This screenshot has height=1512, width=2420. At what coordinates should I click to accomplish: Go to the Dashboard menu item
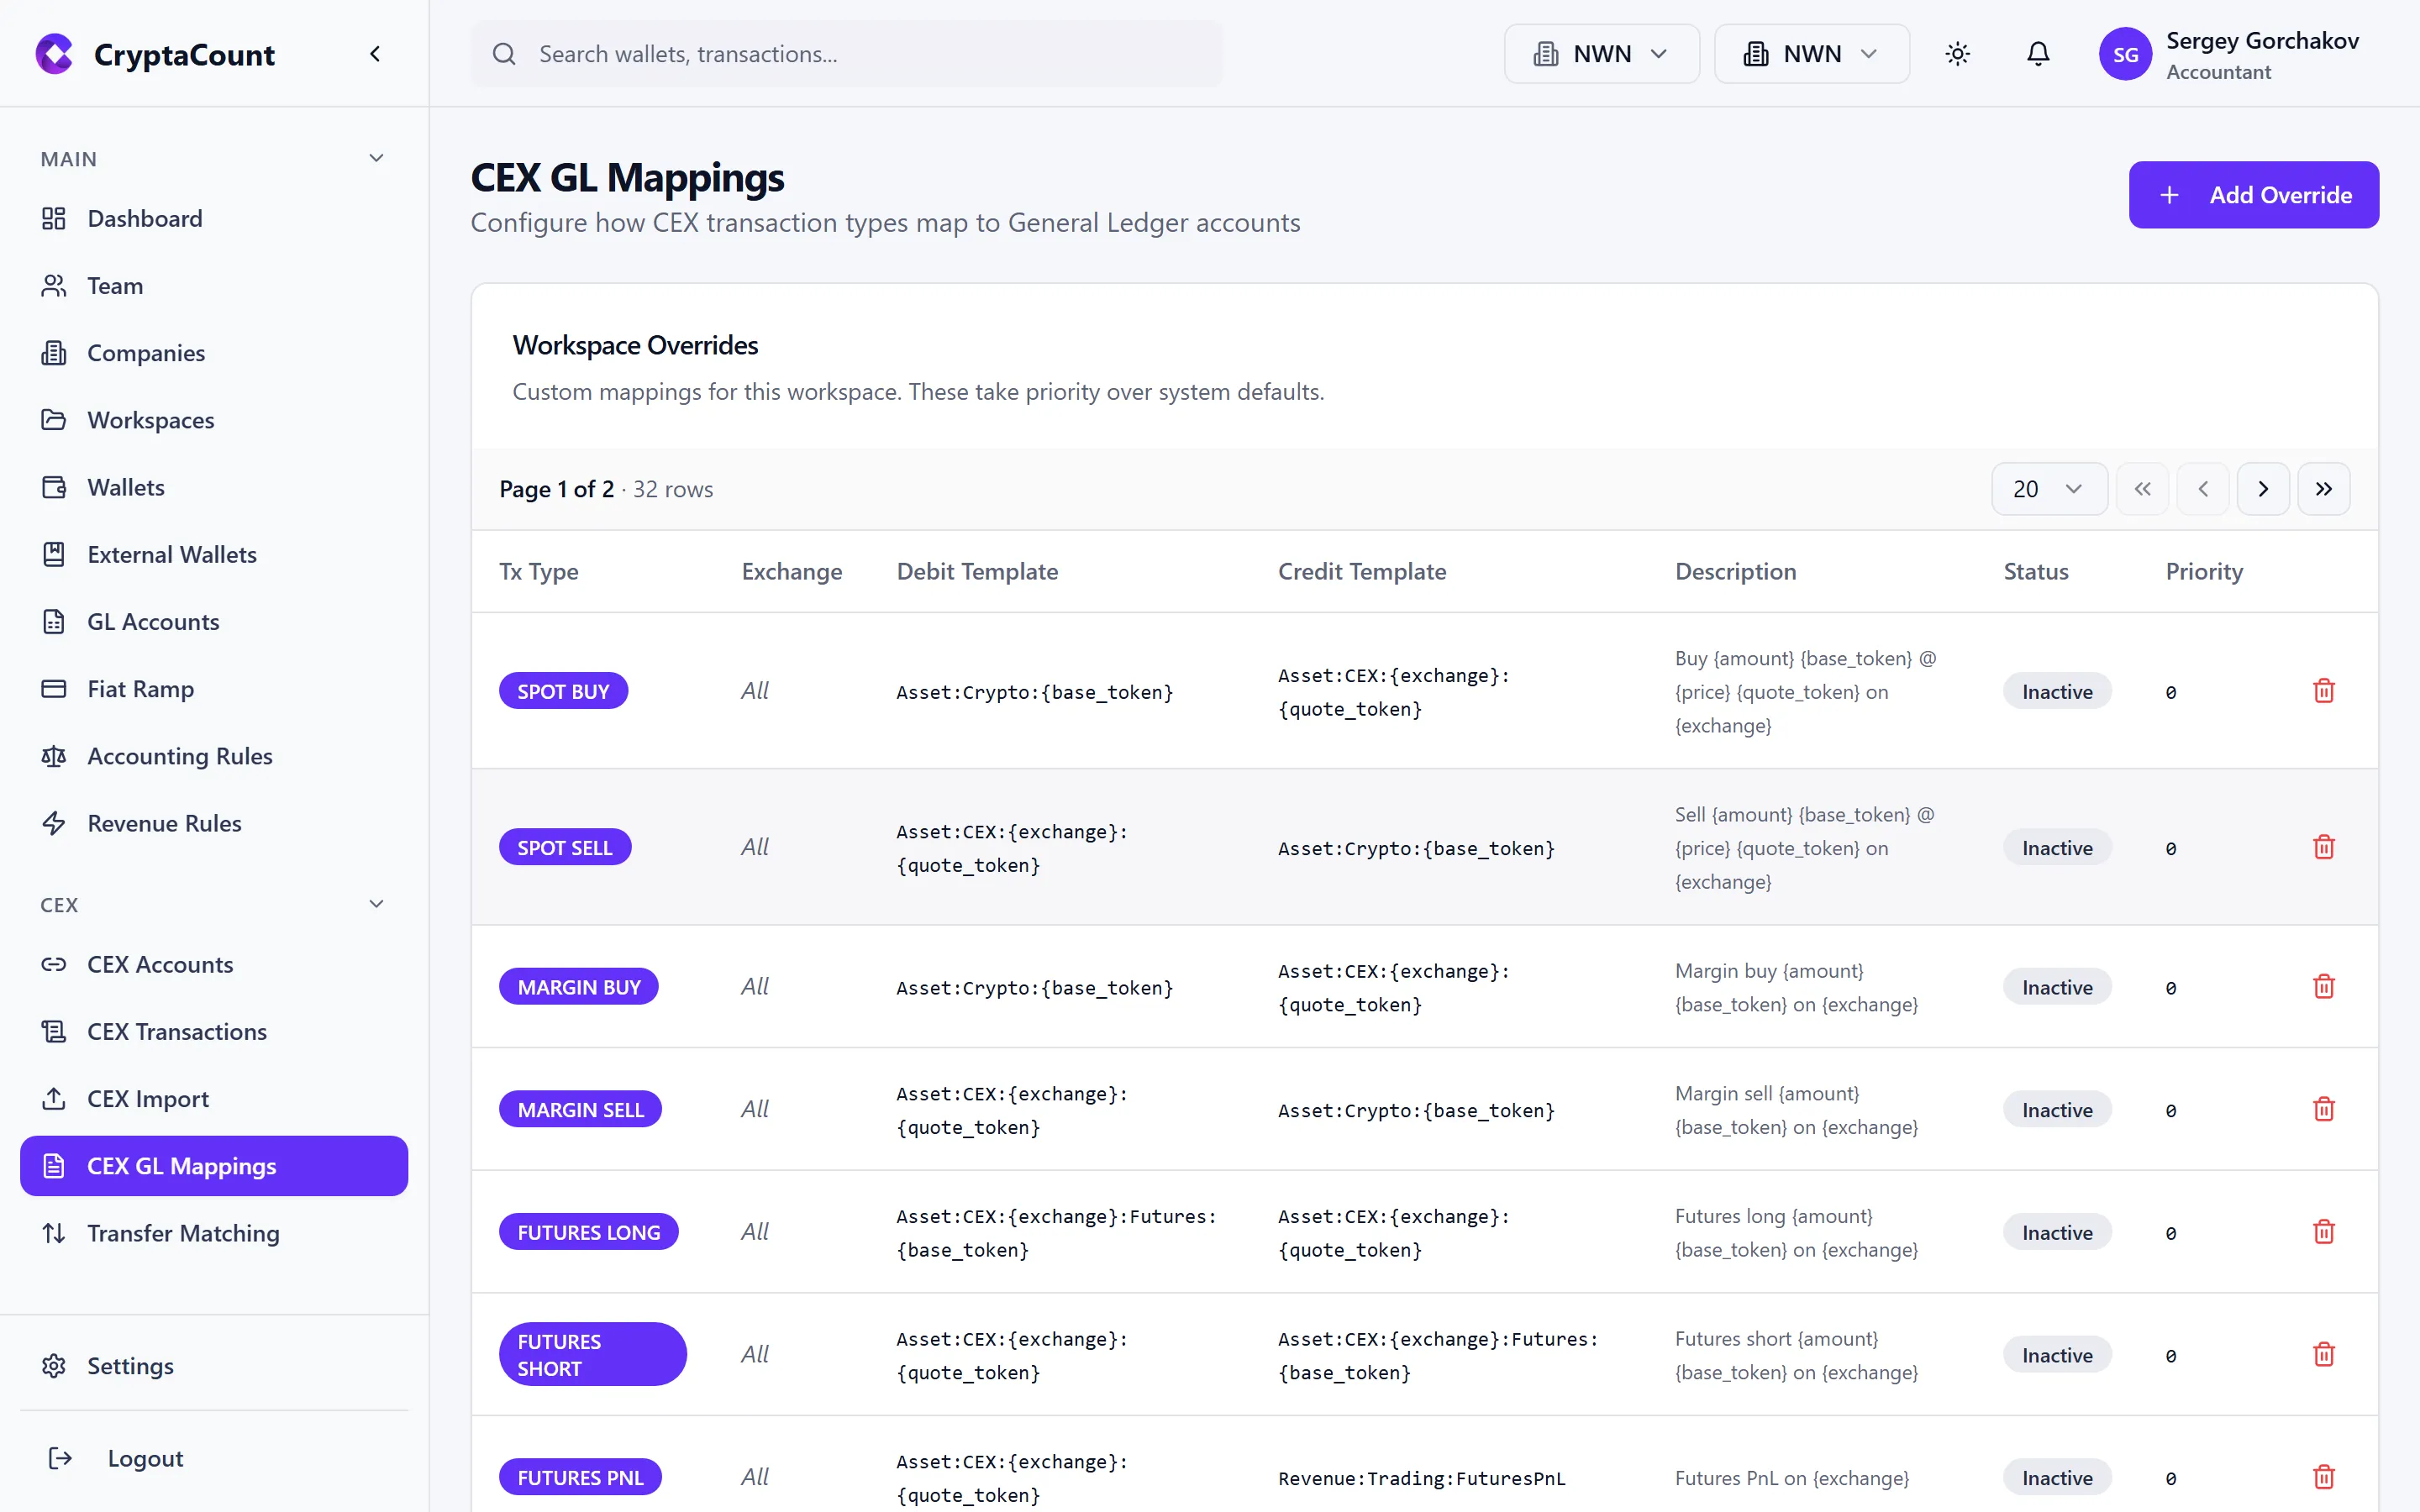pyautogui.click(x=144, y=218)
